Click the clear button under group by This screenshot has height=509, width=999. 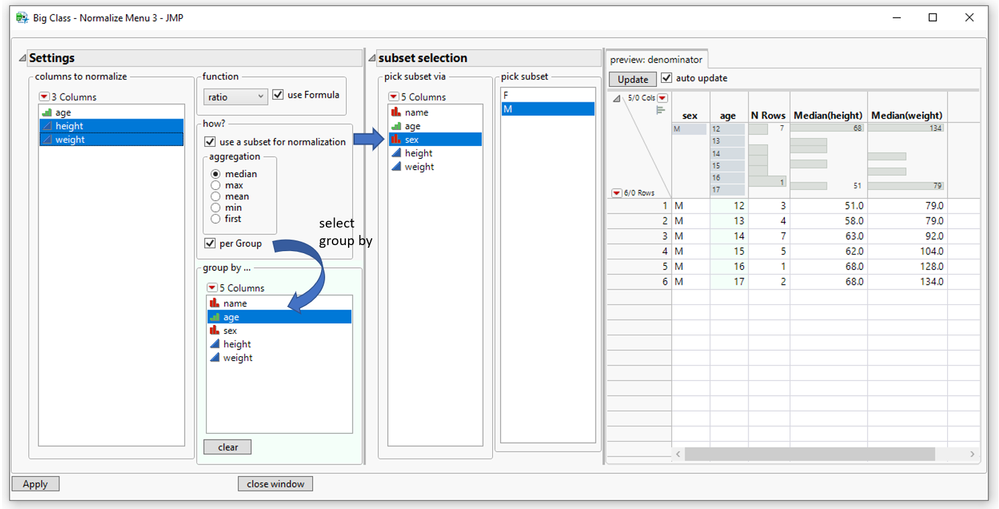click(227, 447)
